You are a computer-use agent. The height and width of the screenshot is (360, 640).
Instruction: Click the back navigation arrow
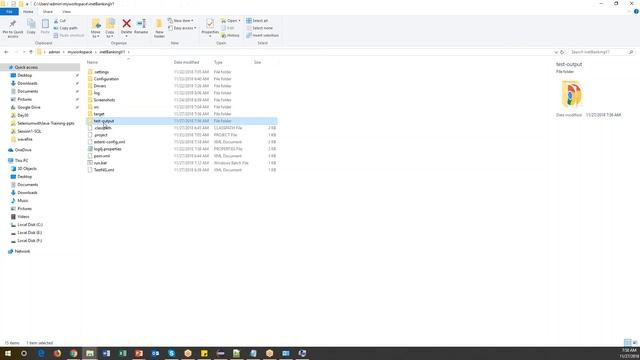[6, 52]
